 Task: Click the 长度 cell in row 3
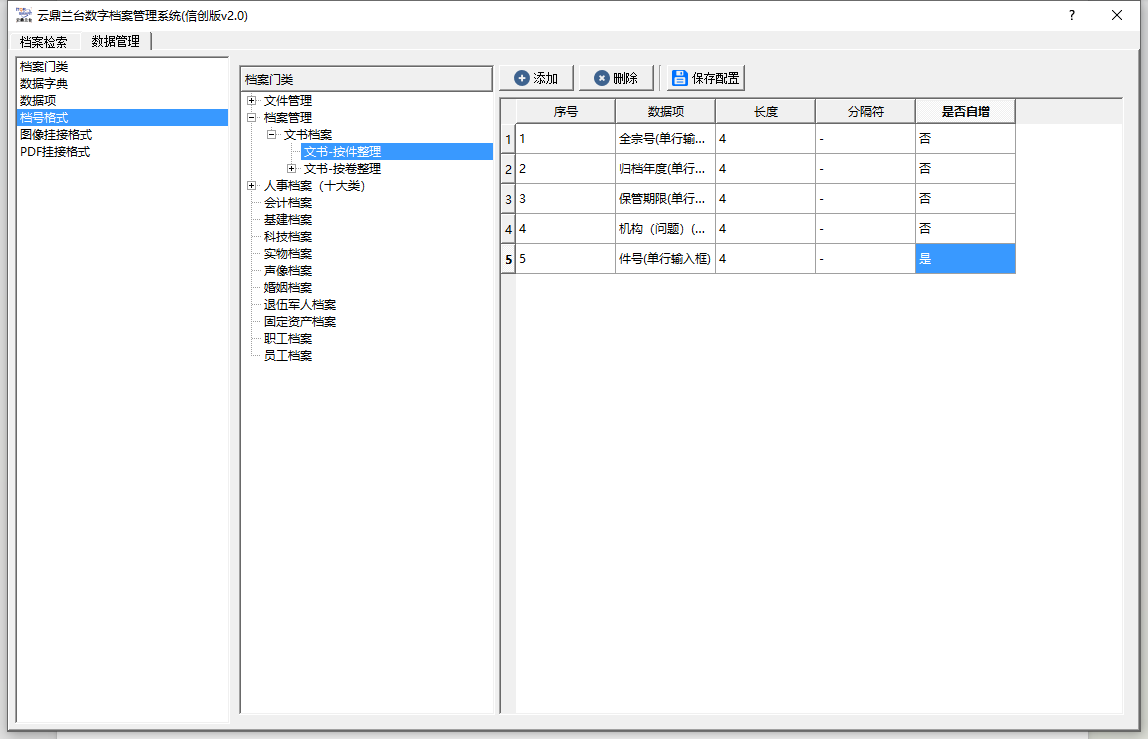[x=764, y=199]
